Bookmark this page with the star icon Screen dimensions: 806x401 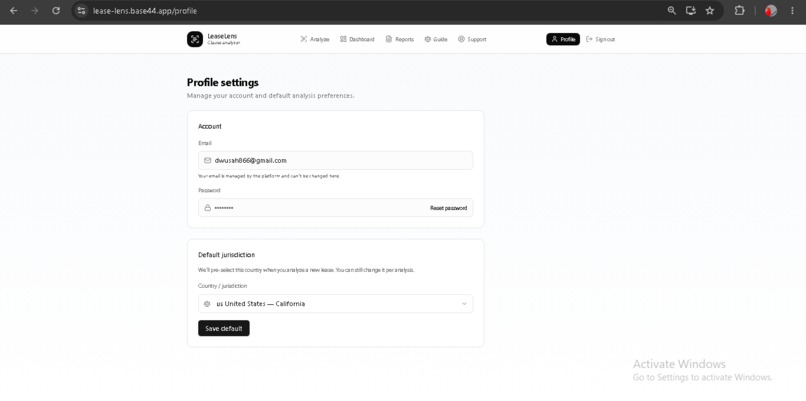click(710, 11)
